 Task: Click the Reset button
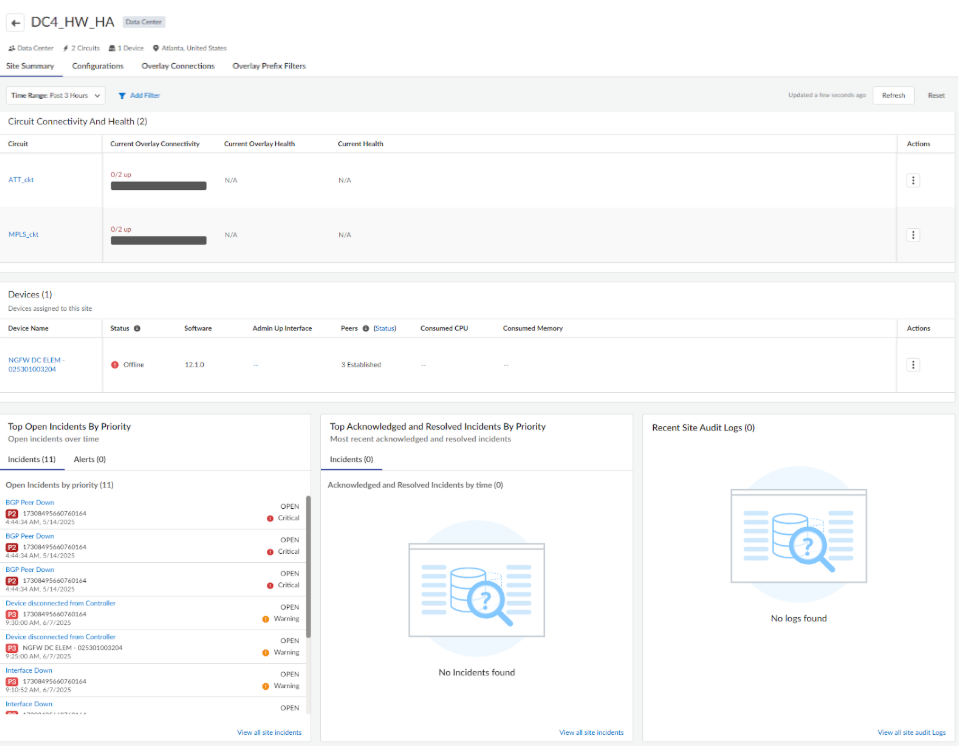point(936,96)
